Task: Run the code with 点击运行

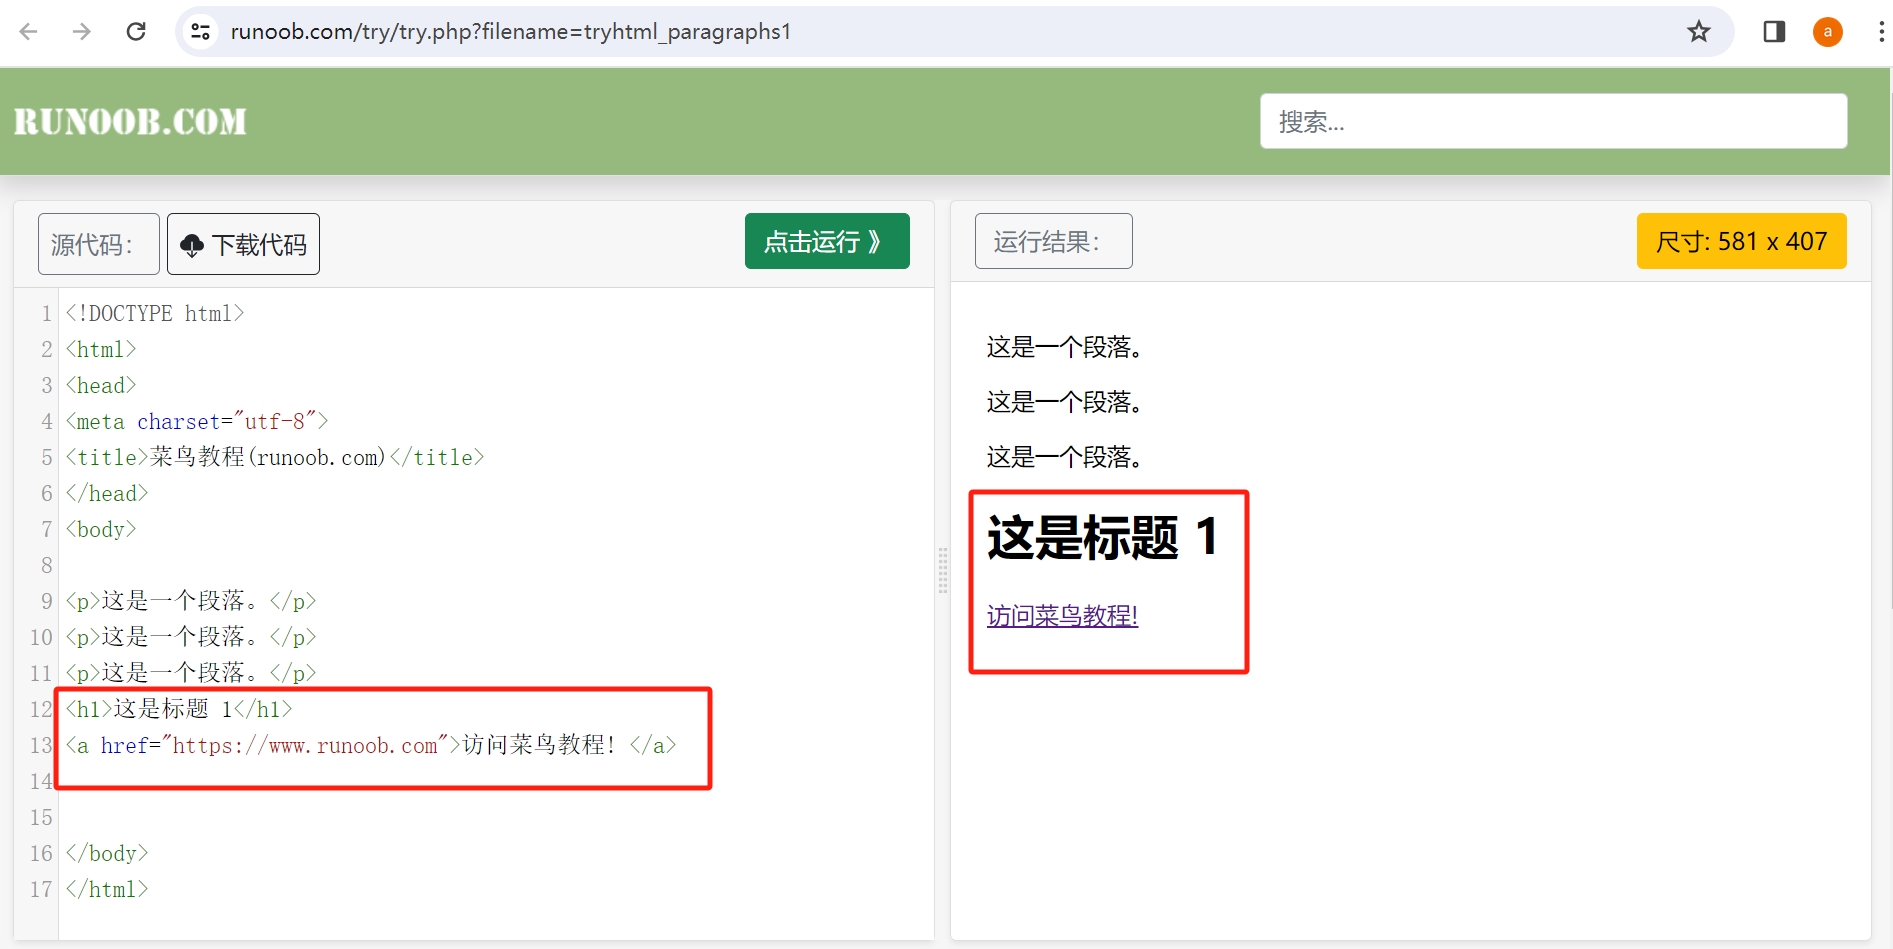Action: (826, 242)
